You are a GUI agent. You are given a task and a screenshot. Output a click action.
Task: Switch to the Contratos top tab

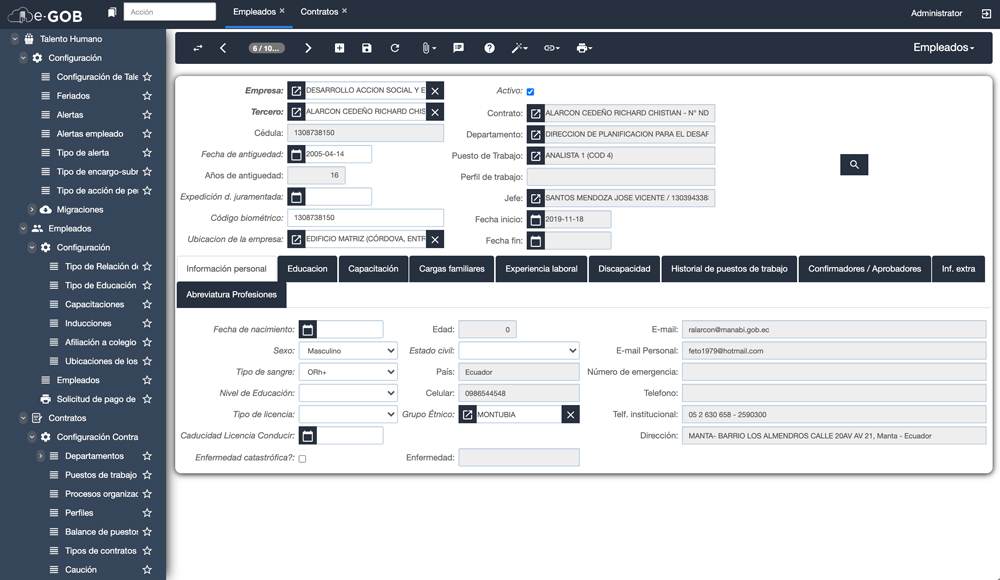pyautogui.click(x=319, y=11)
